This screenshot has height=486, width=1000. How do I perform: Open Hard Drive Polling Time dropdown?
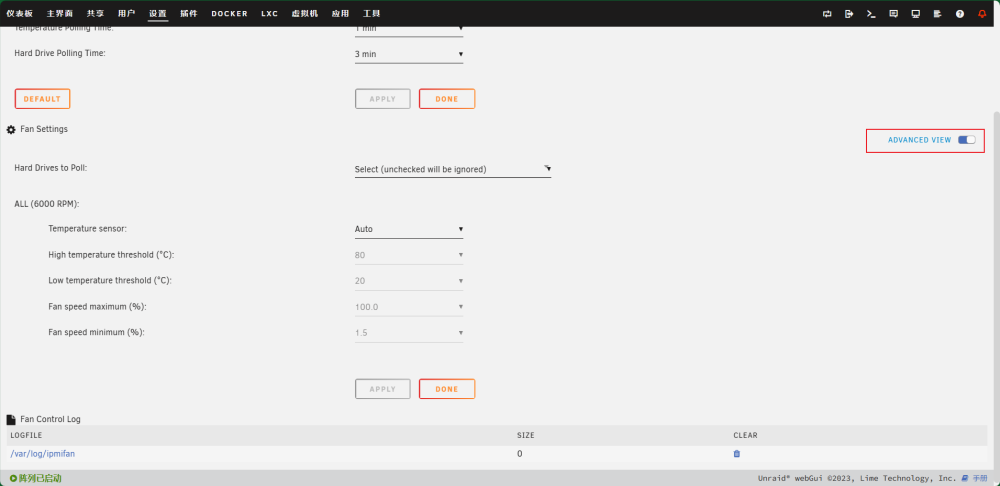409,54
